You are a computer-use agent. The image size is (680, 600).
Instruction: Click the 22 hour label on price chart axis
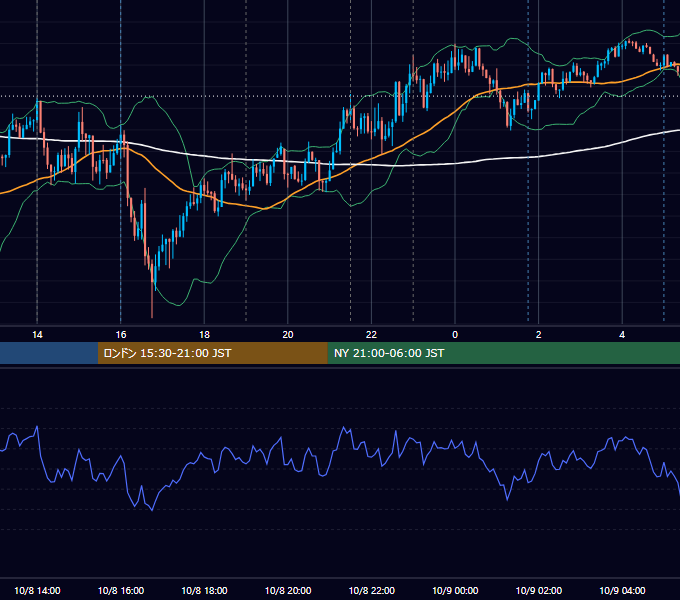tap(371, 335)
